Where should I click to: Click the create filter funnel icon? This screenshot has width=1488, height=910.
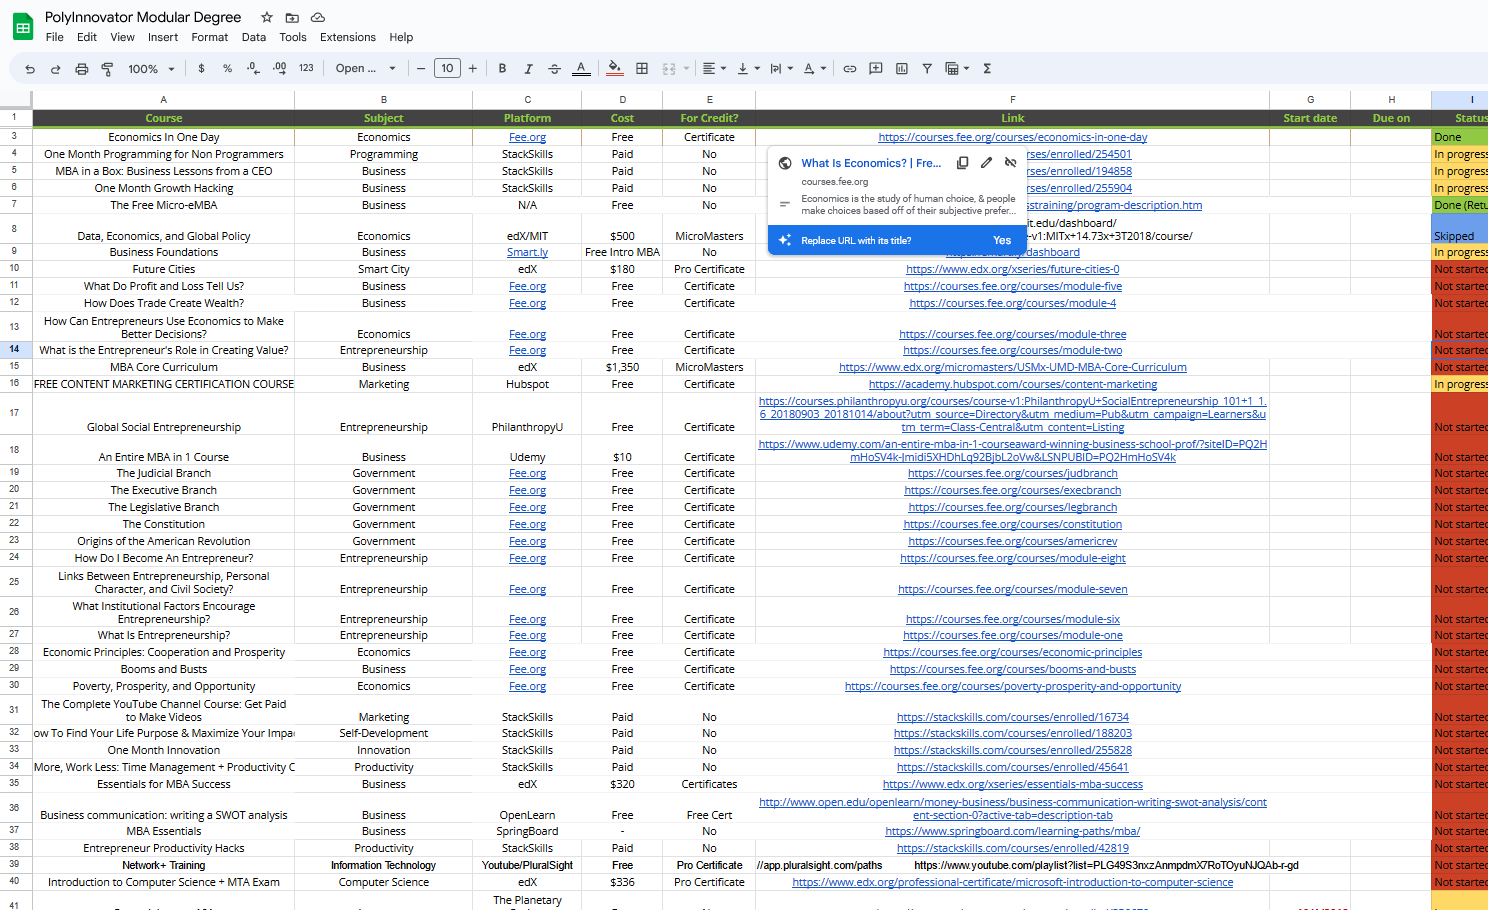tap(927, 69)
